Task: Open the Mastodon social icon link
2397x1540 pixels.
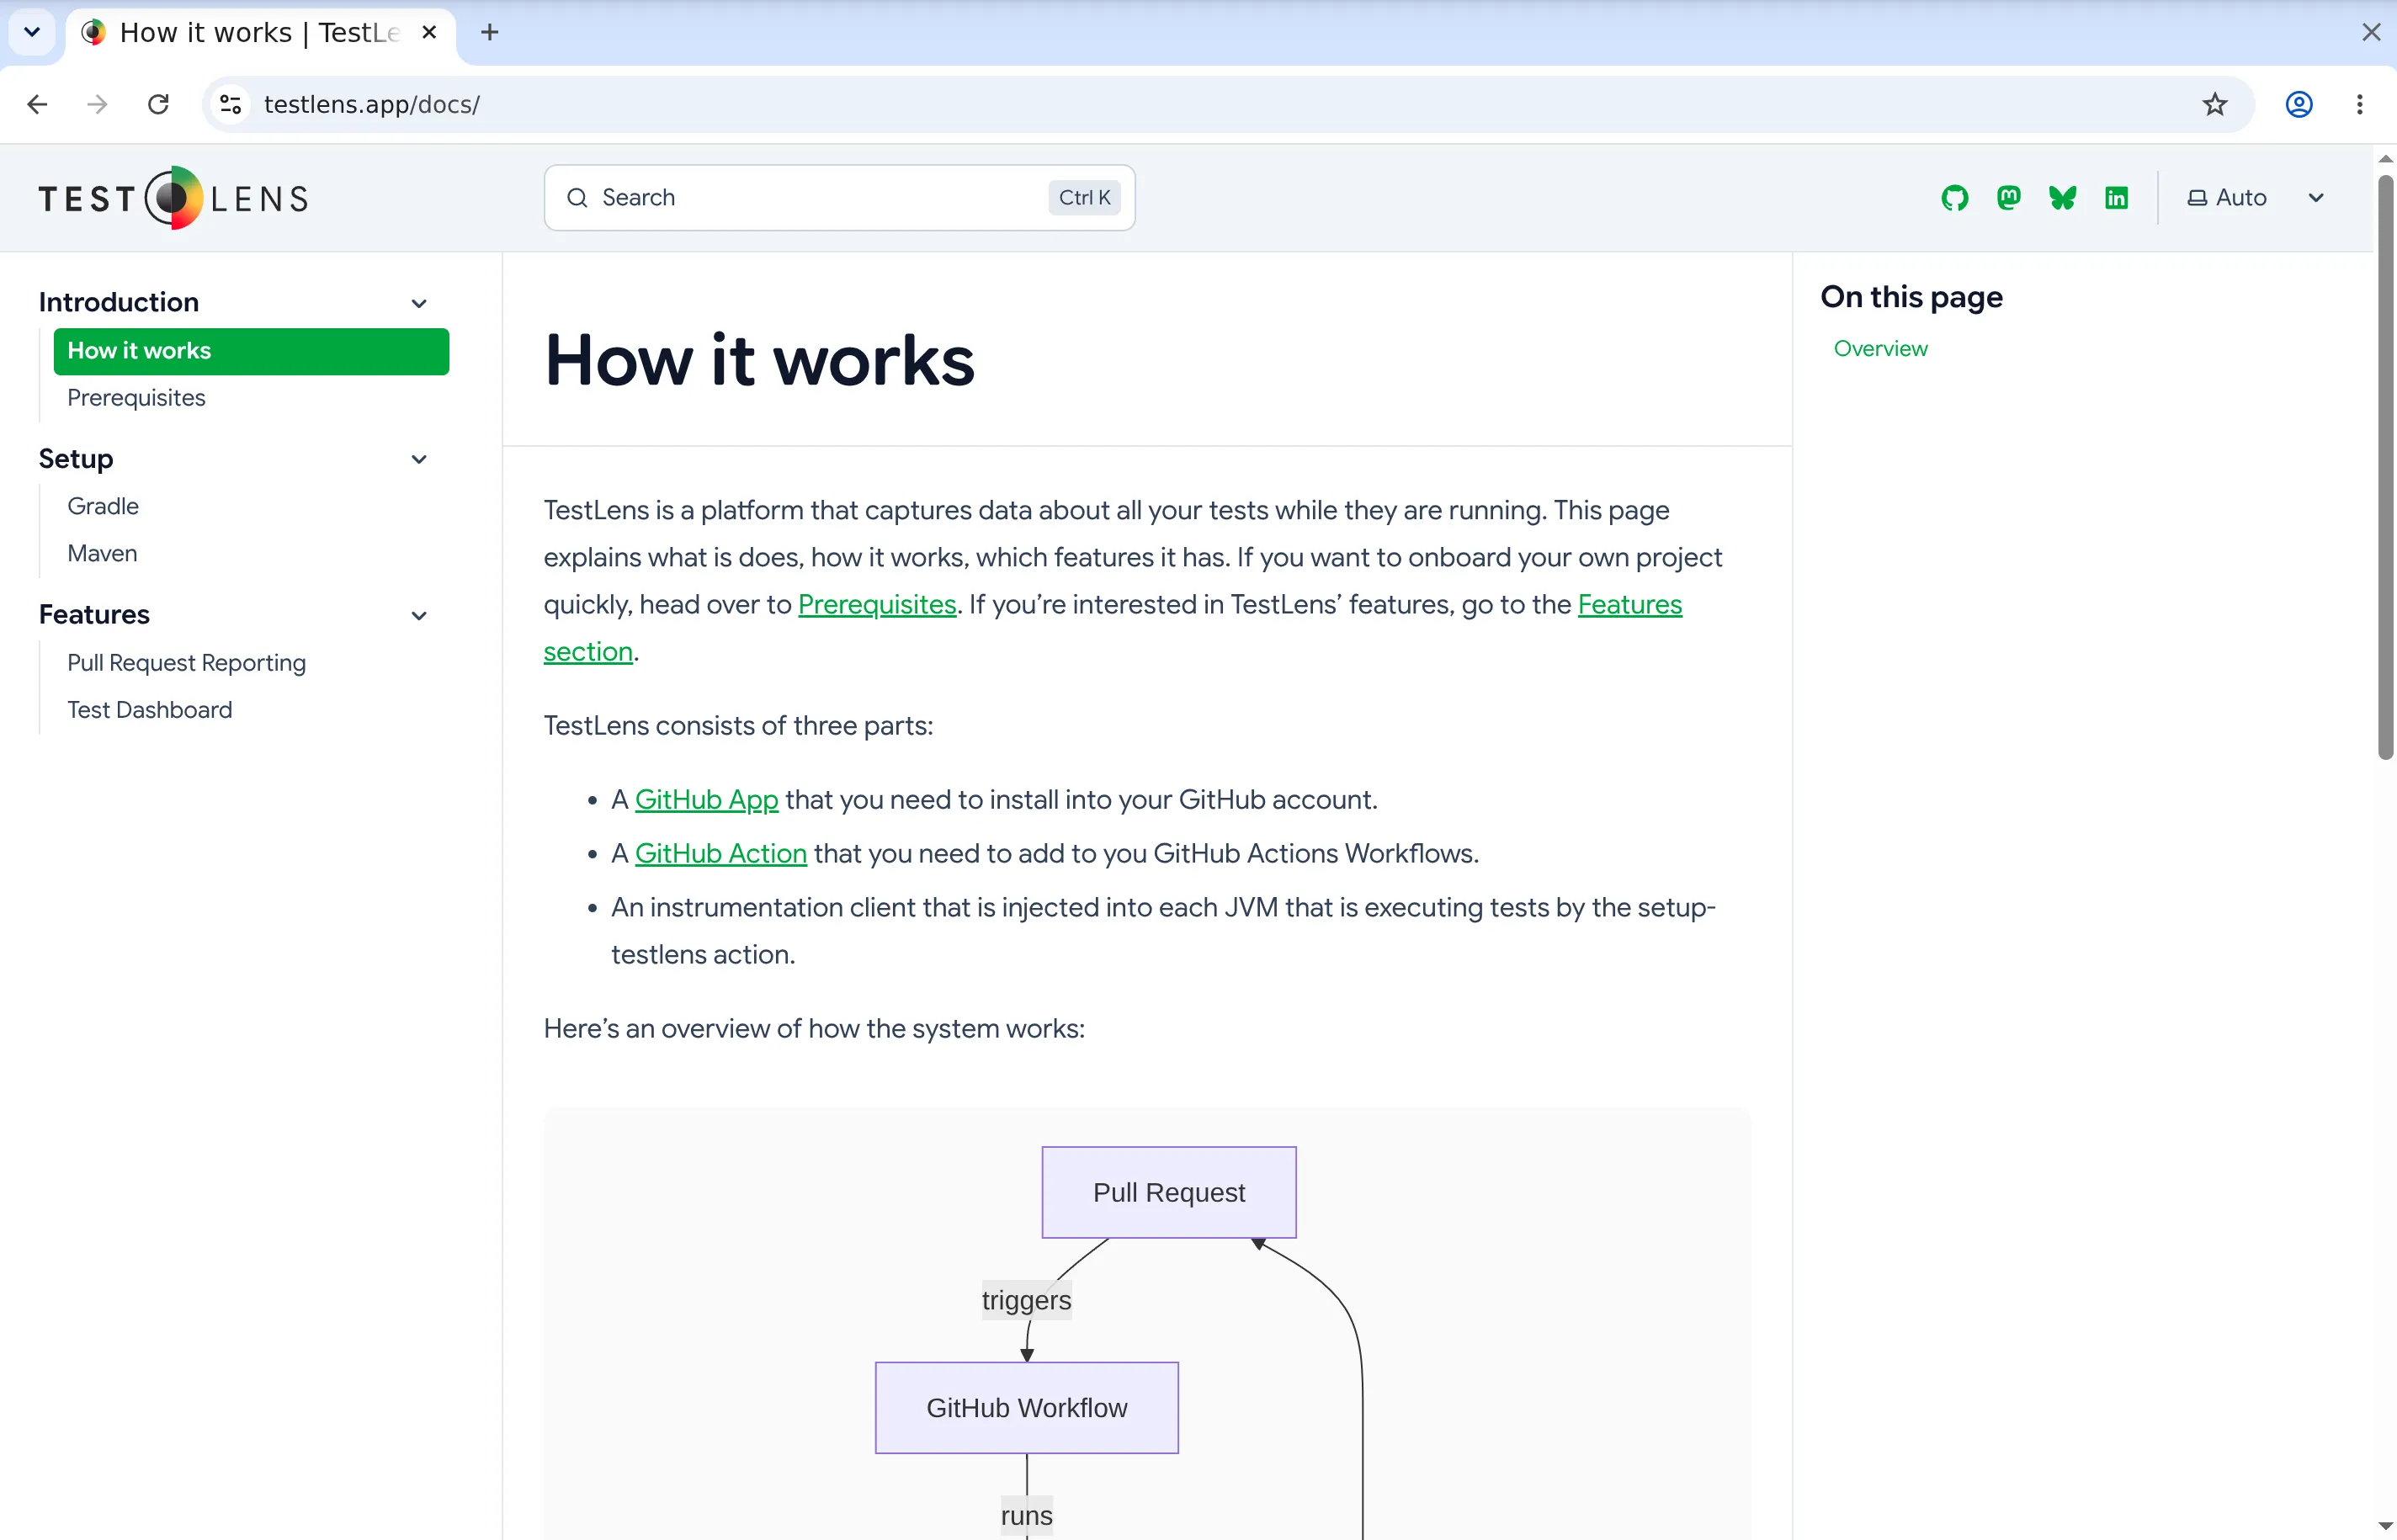Action: (2008, 198)
